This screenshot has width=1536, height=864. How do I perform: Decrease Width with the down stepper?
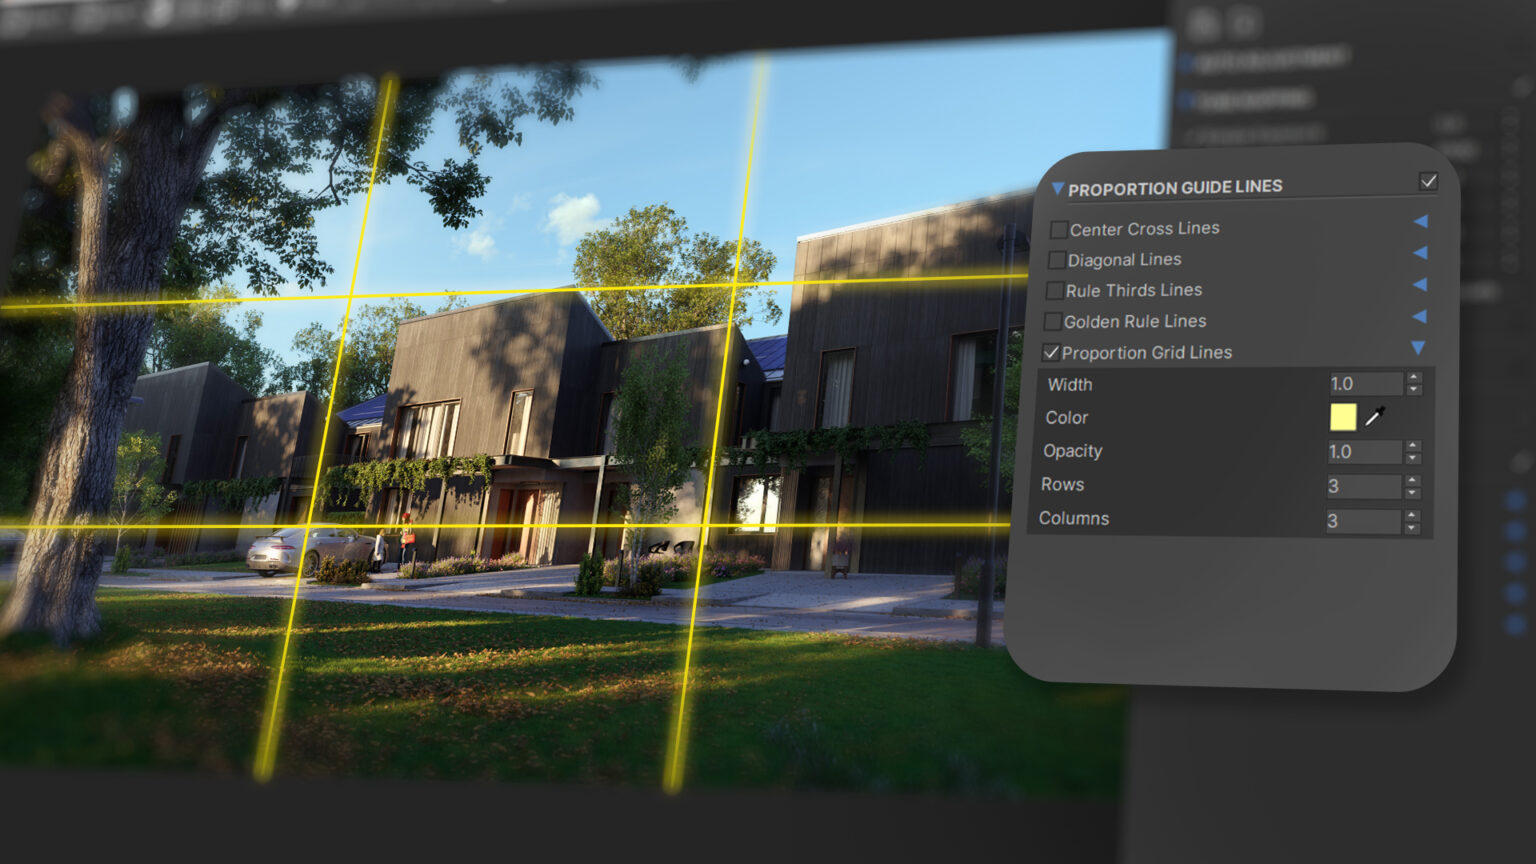[1414, 390]
